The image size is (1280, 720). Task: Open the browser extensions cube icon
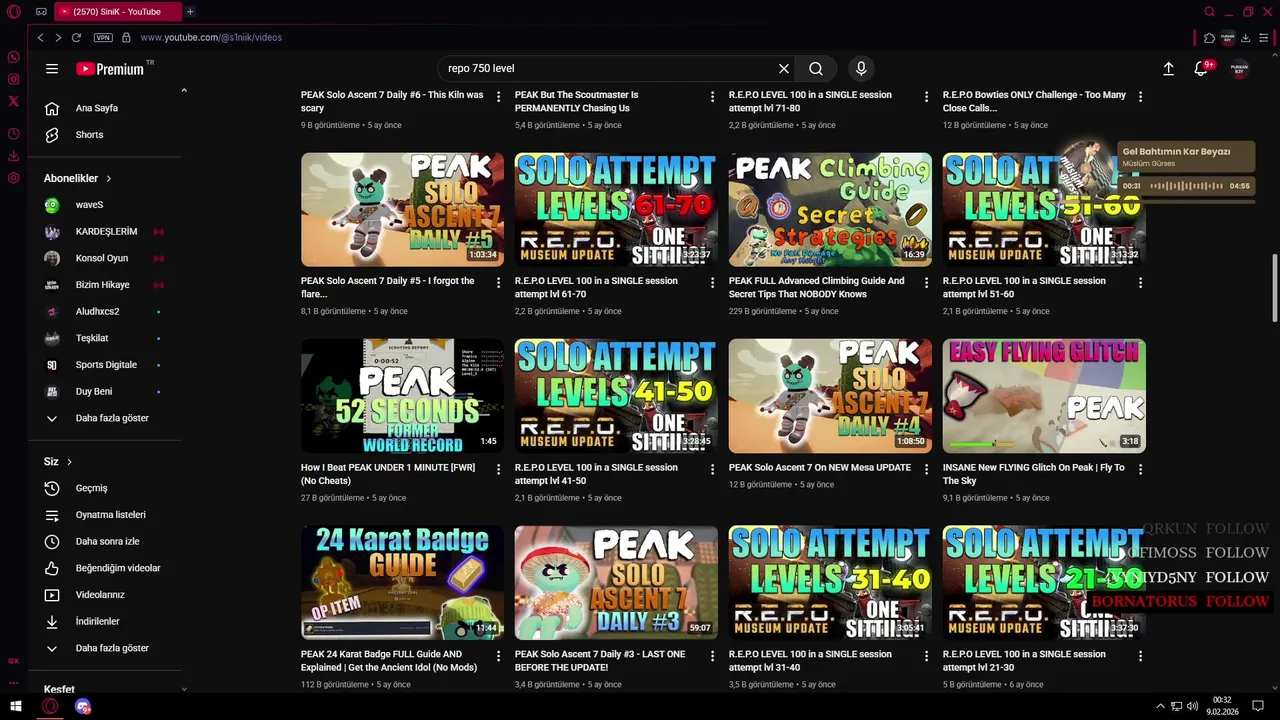coord(1209,38)
